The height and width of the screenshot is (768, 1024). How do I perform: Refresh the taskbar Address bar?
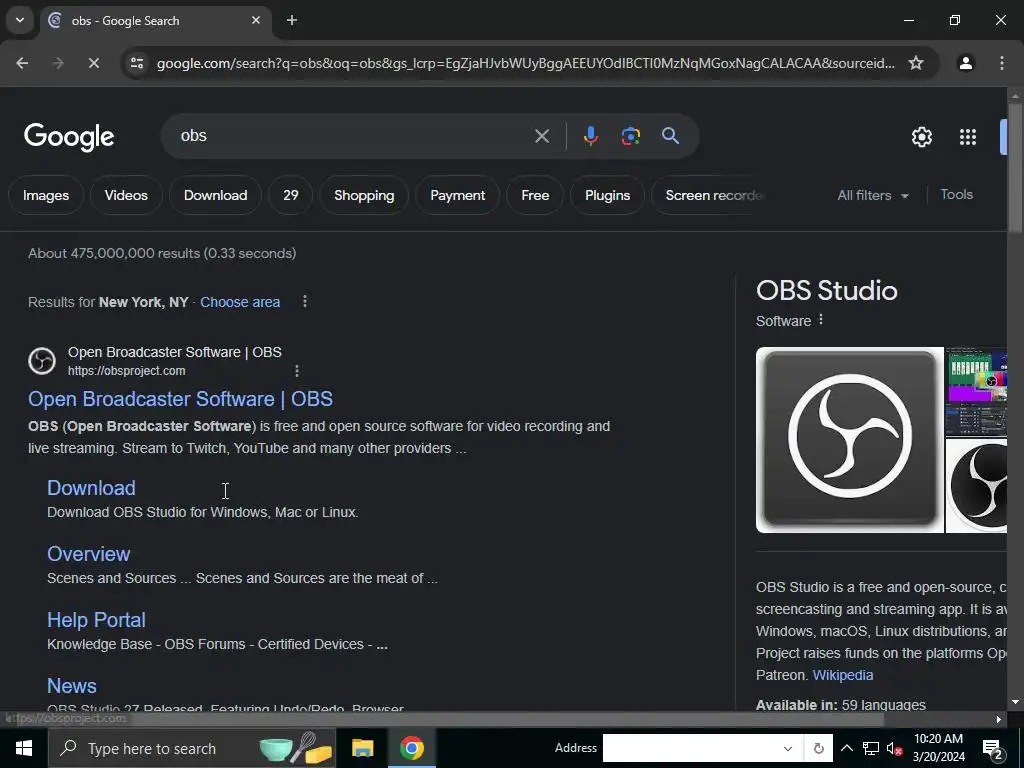click(x=818, y=748)
